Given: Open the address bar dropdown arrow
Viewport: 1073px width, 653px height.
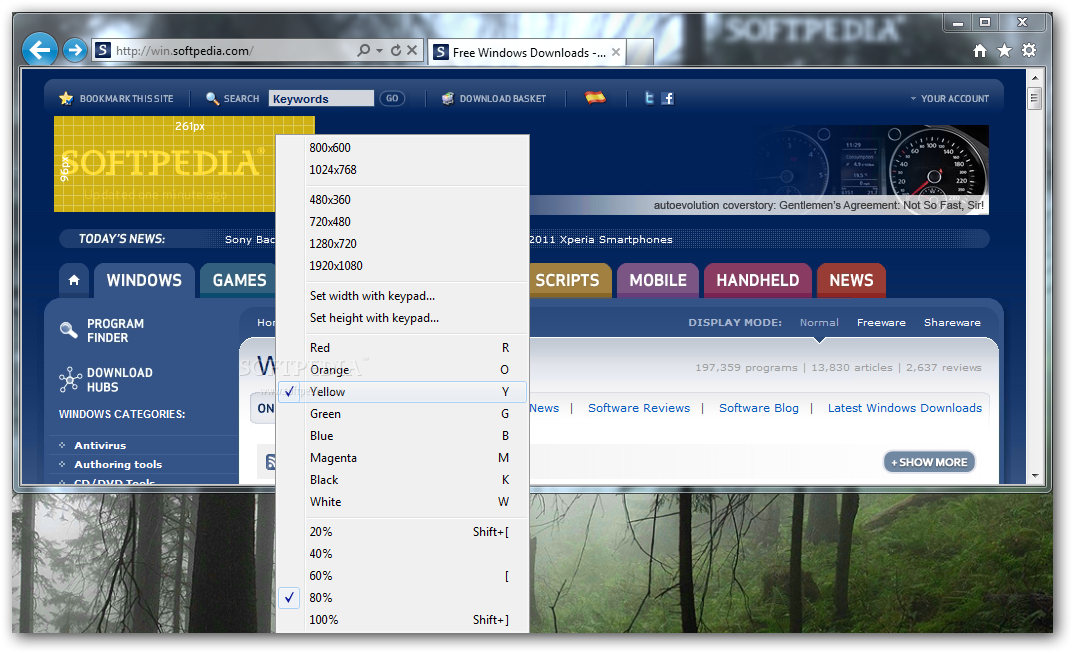Looking at the screenshot, I should tap(379, 51).
